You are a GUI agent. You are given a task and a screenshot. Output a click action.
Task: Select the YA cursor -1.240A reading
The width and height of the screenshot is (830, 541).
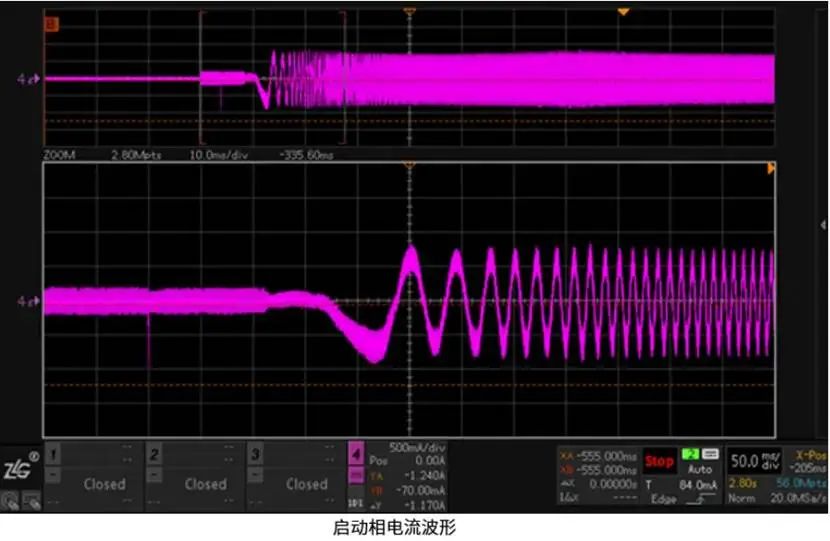[425, 476]
